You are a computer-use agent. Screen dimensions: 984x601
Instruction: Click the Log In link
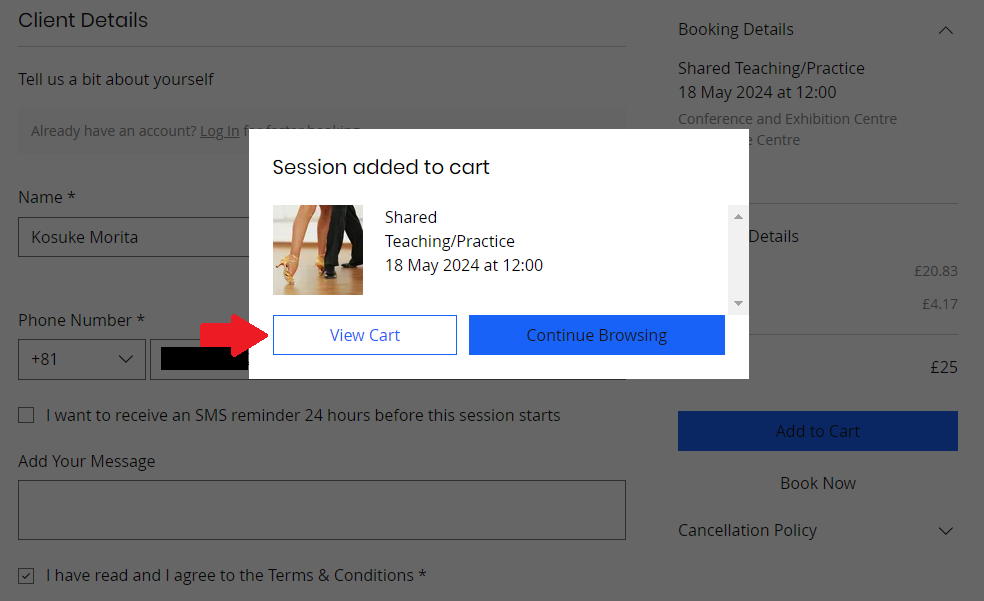220,131
